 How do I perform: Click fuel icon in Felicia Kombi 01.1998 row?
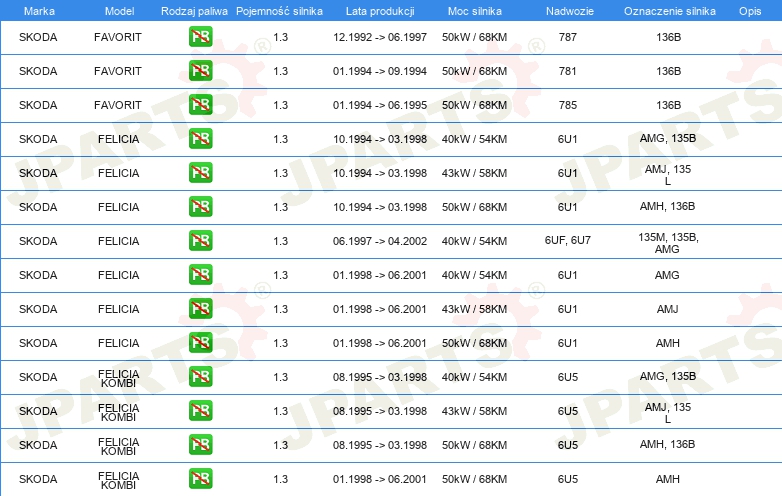[200, 479]
